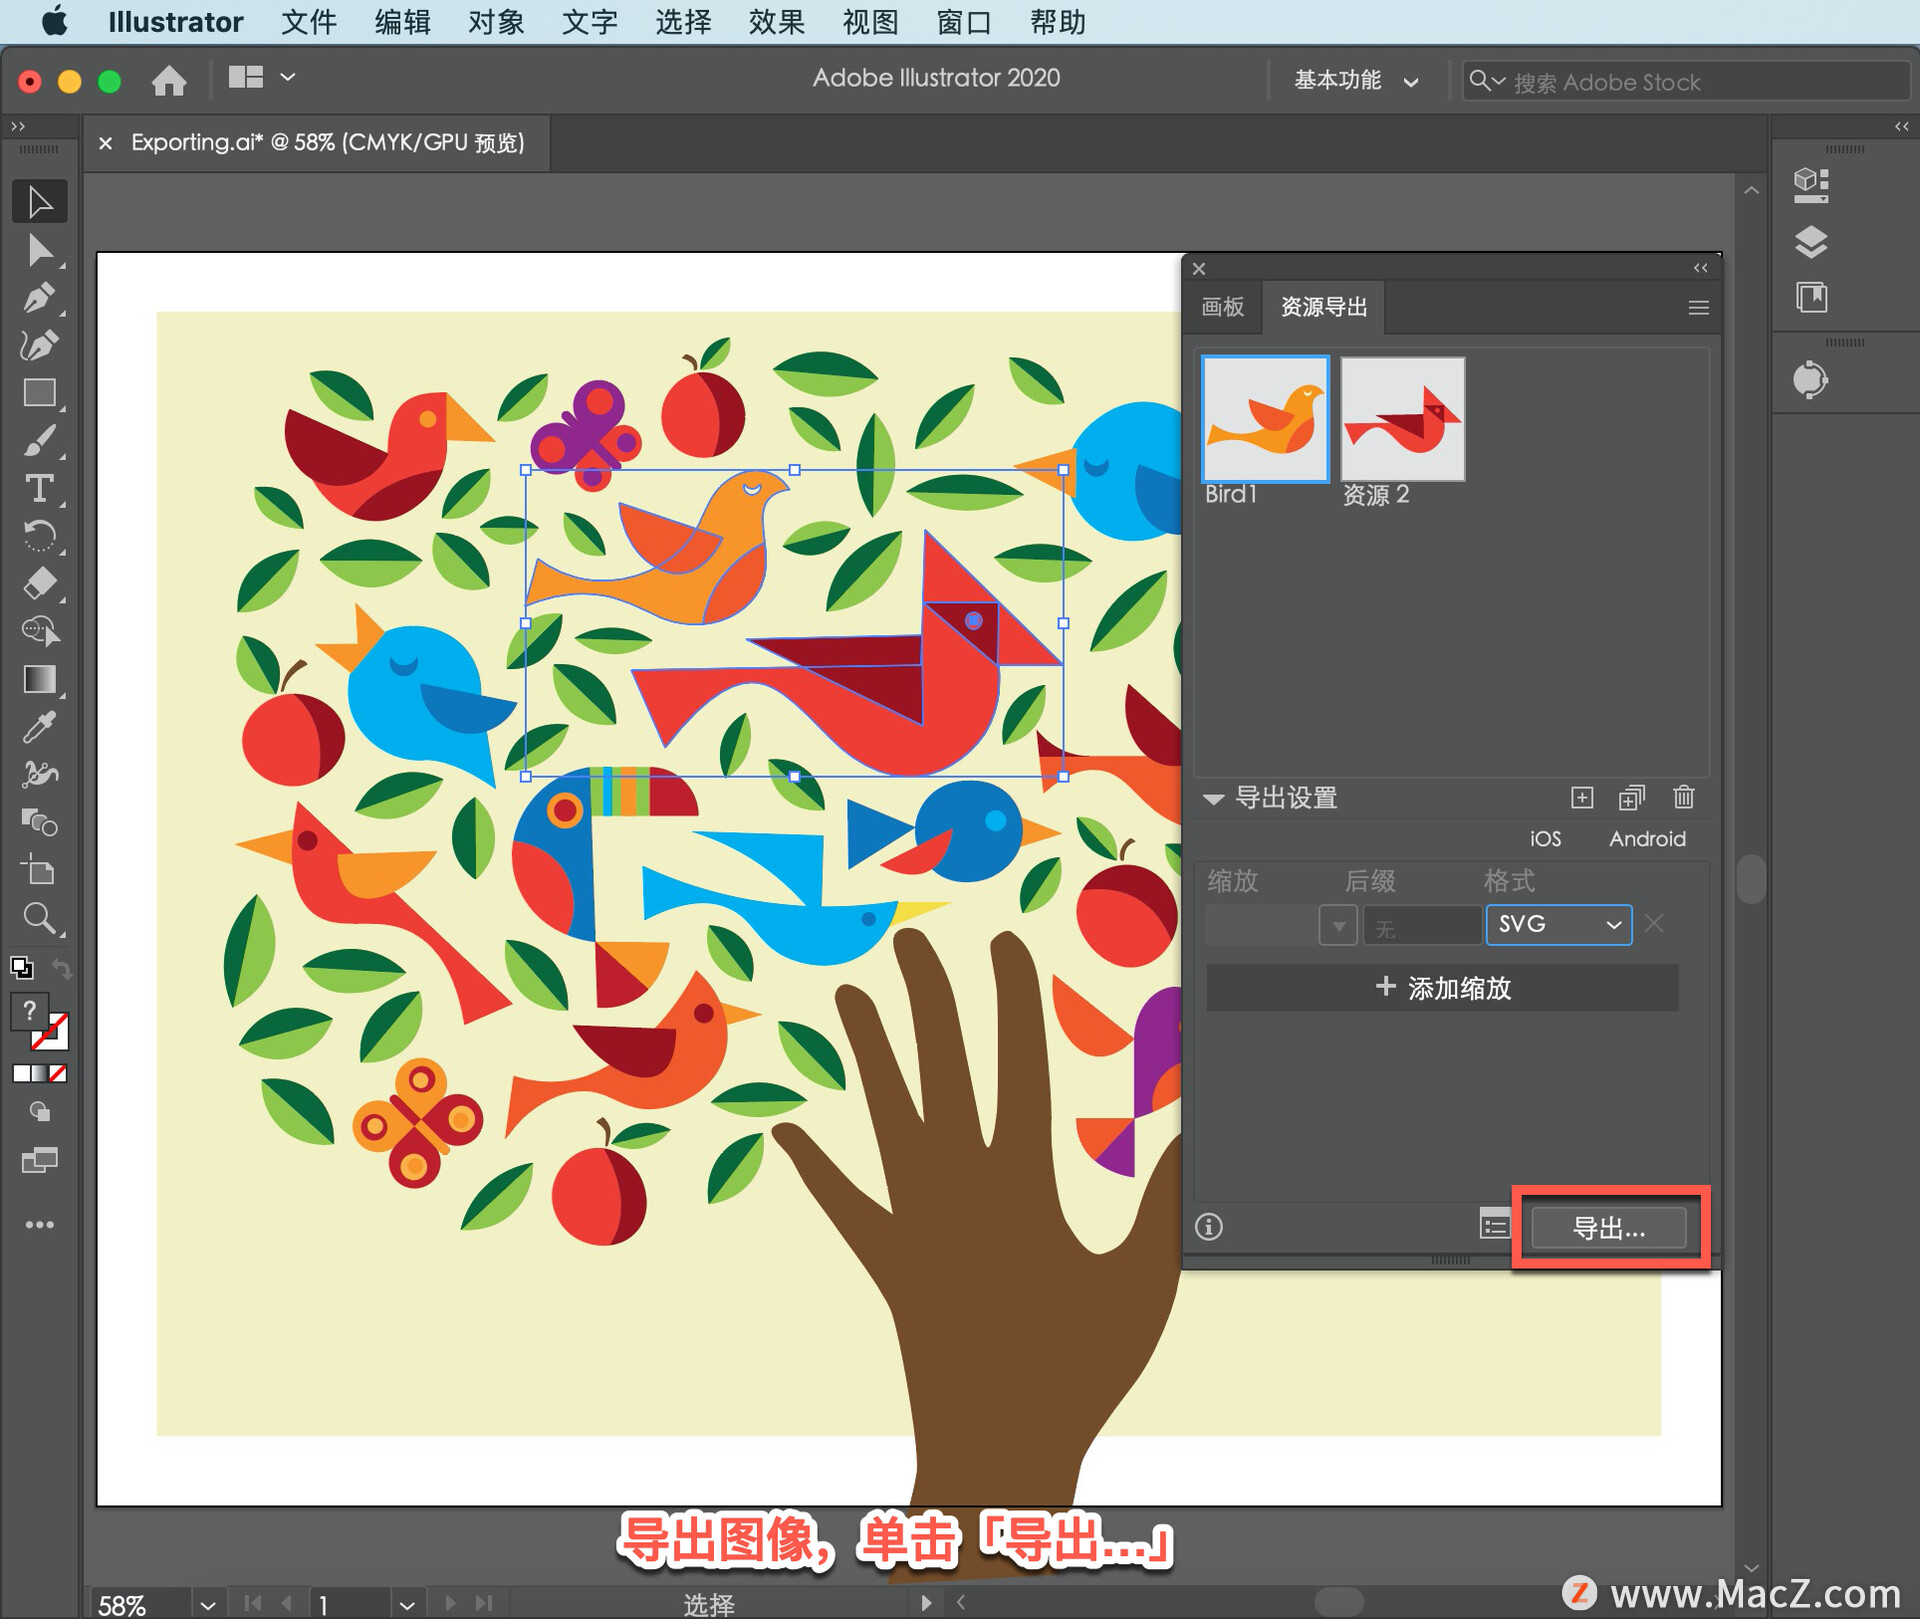The height and width of the screenshot is (1619, 1920).
Task: Click the Fill color swatch
Action: 30,1011
